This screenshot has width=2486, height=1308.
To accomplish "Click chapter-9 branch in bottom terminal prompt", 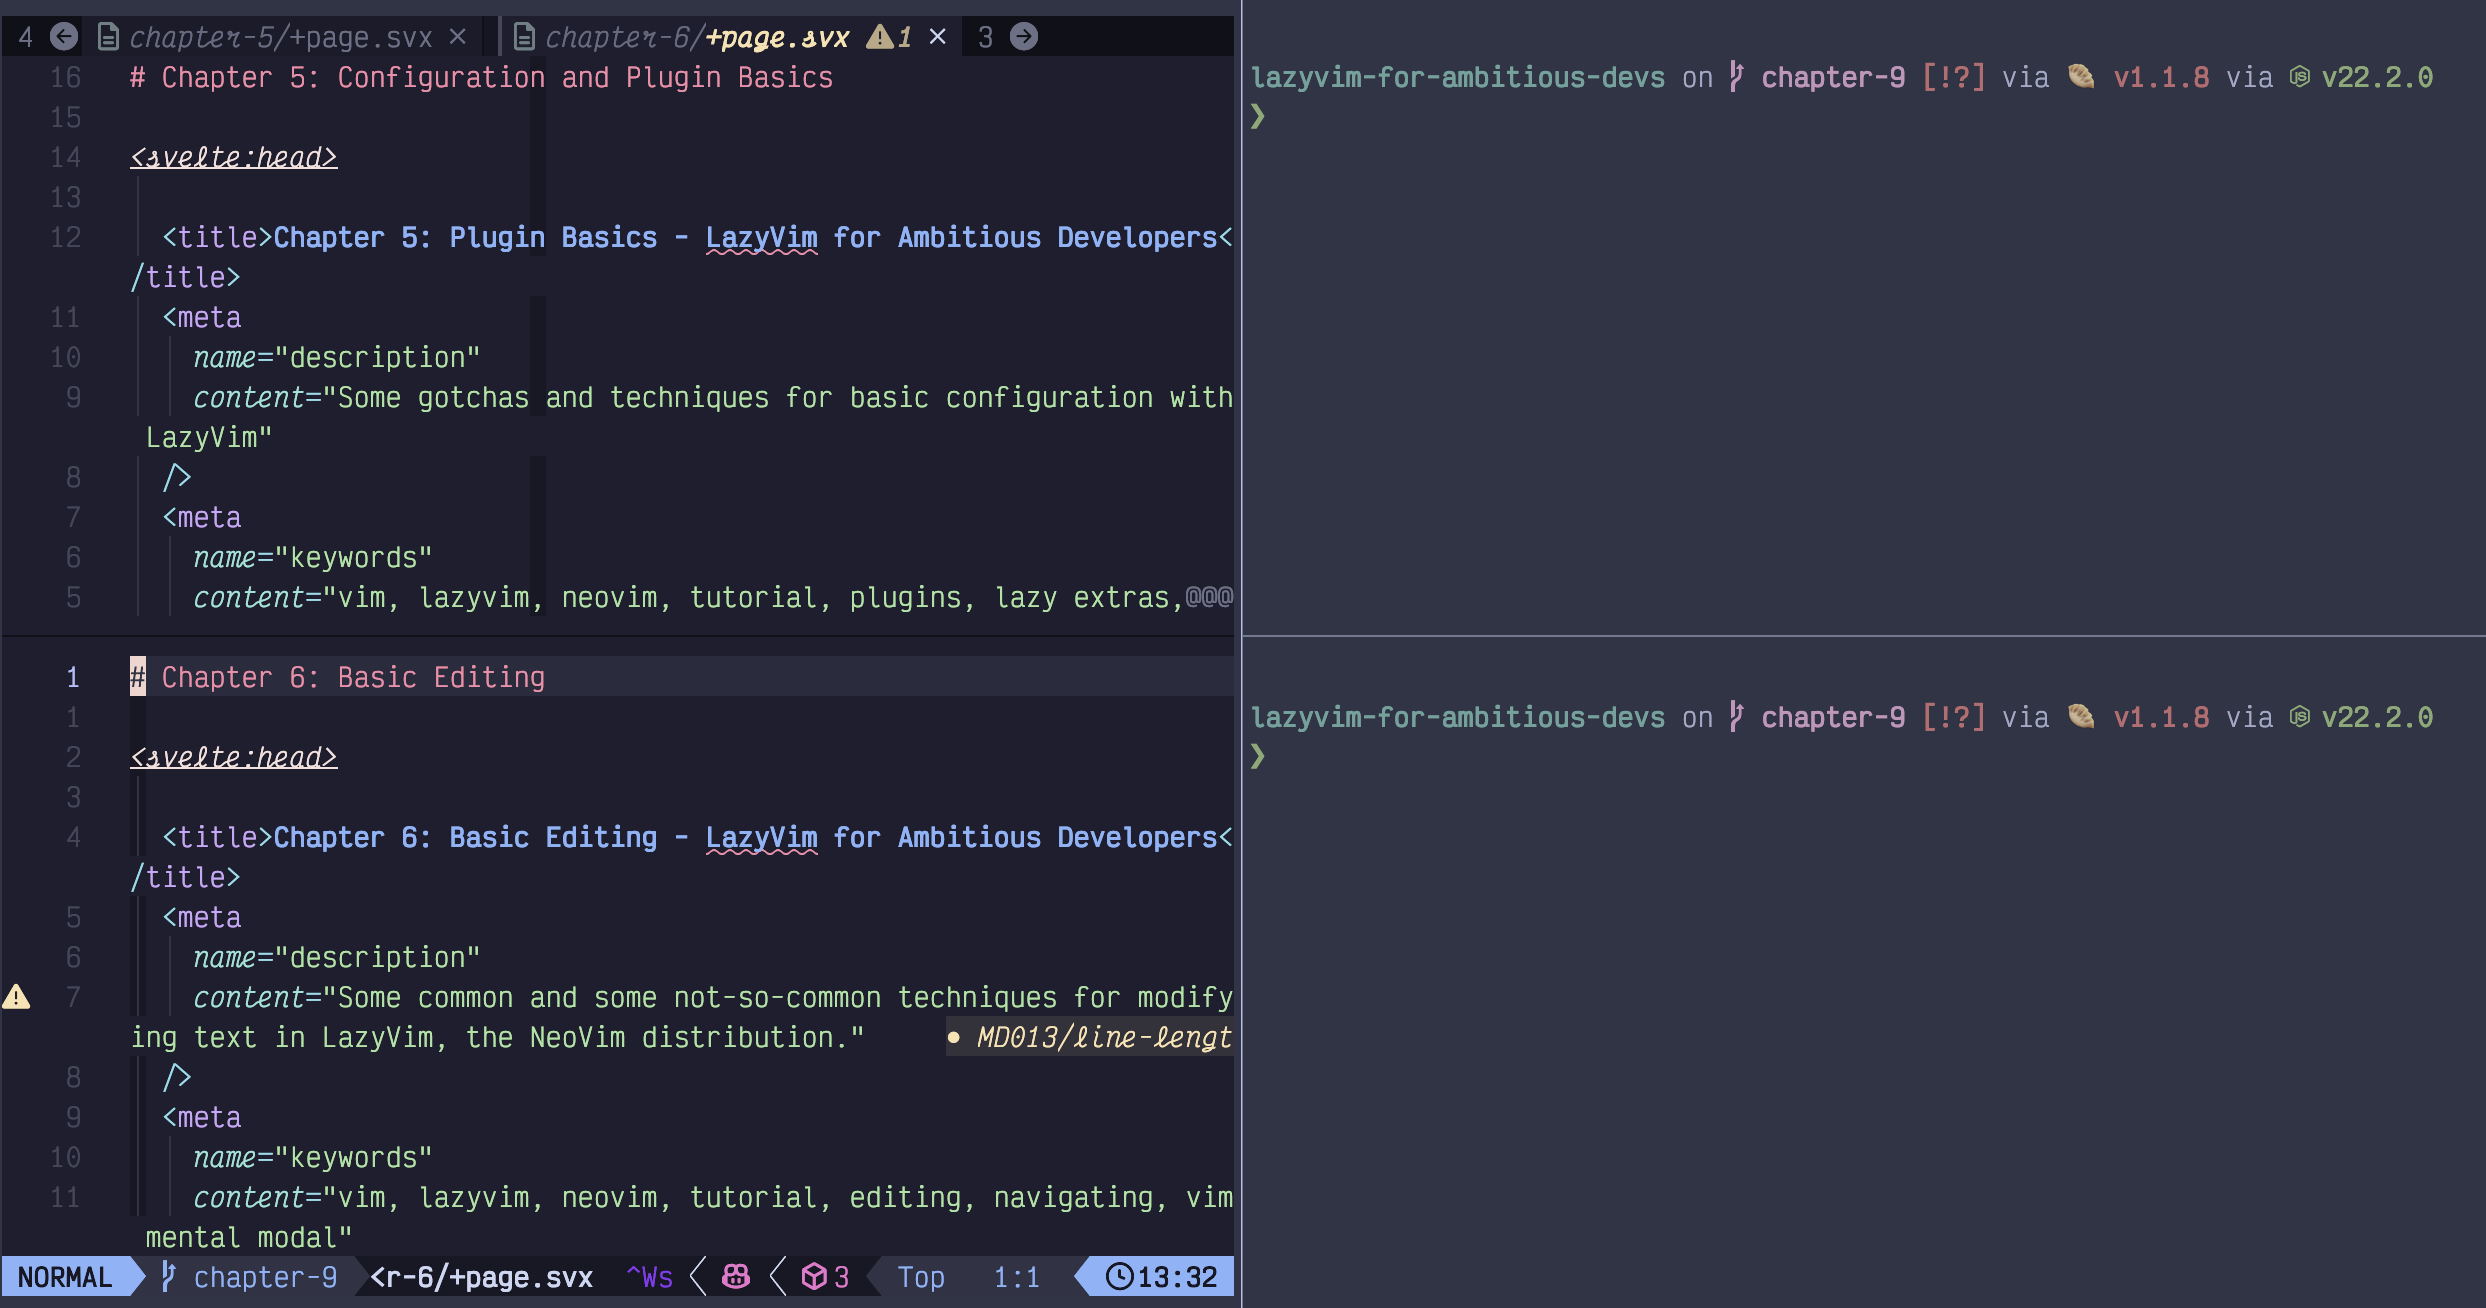I will pos(1833,717).
